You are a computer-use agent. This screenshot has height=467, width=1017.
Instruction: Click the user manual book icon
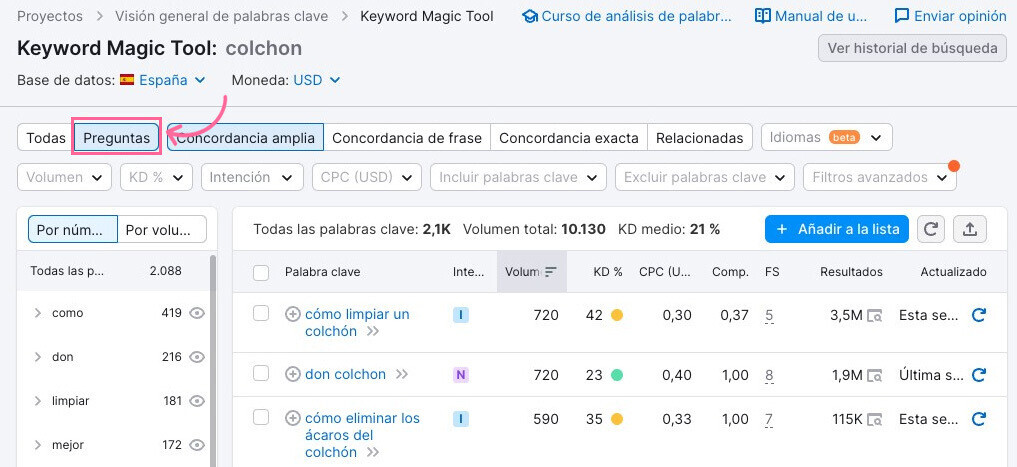tap(763, 16)
